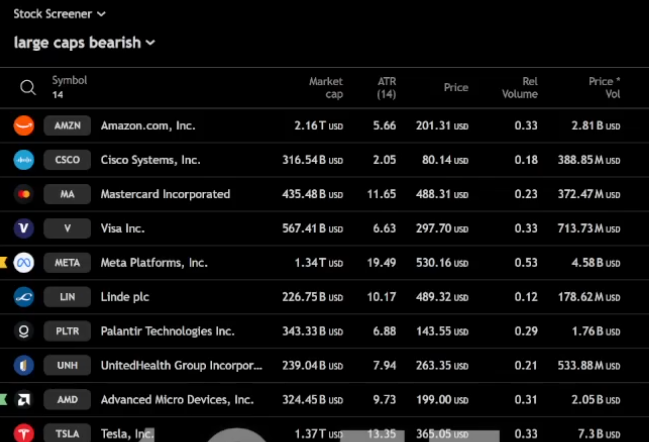Click the Amazon logo icon
The width and height of the screenshot is (649, 442).
[x=24, y=125]
